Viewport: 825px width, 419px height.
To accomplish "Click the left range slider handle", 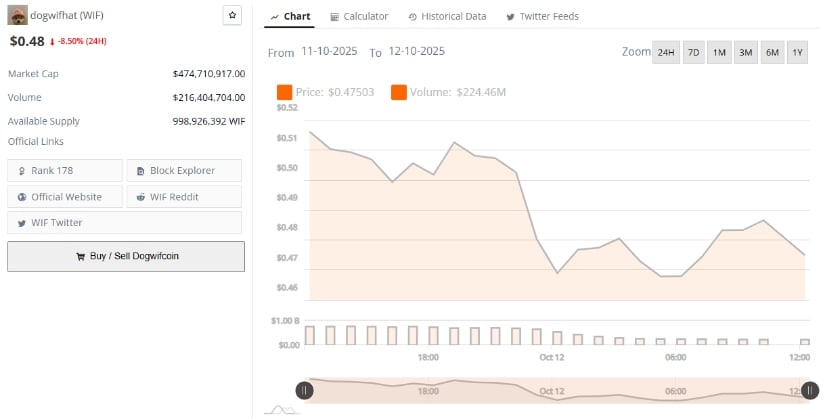I will pyautogui.click(x=305, y=390).
